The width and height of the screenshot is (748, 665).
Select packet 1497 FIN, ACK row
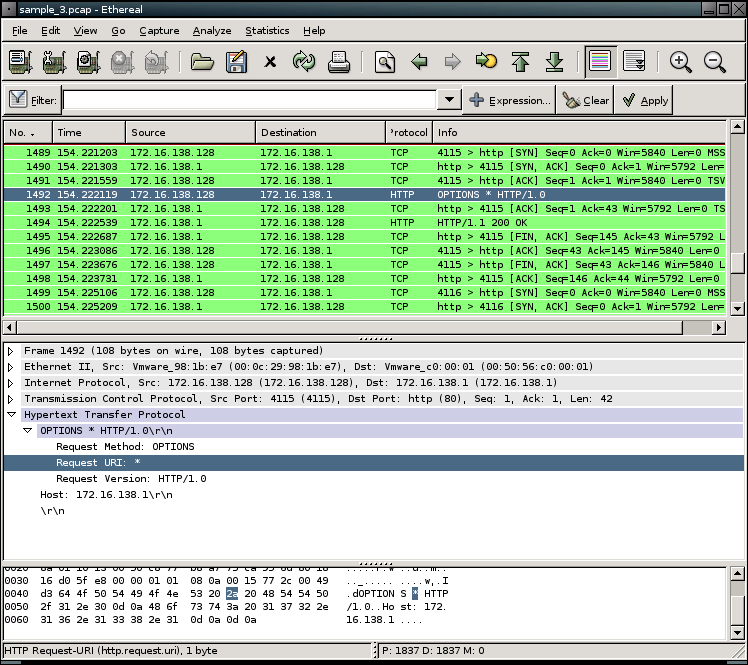pyautogui.click(x=364, y=265)
